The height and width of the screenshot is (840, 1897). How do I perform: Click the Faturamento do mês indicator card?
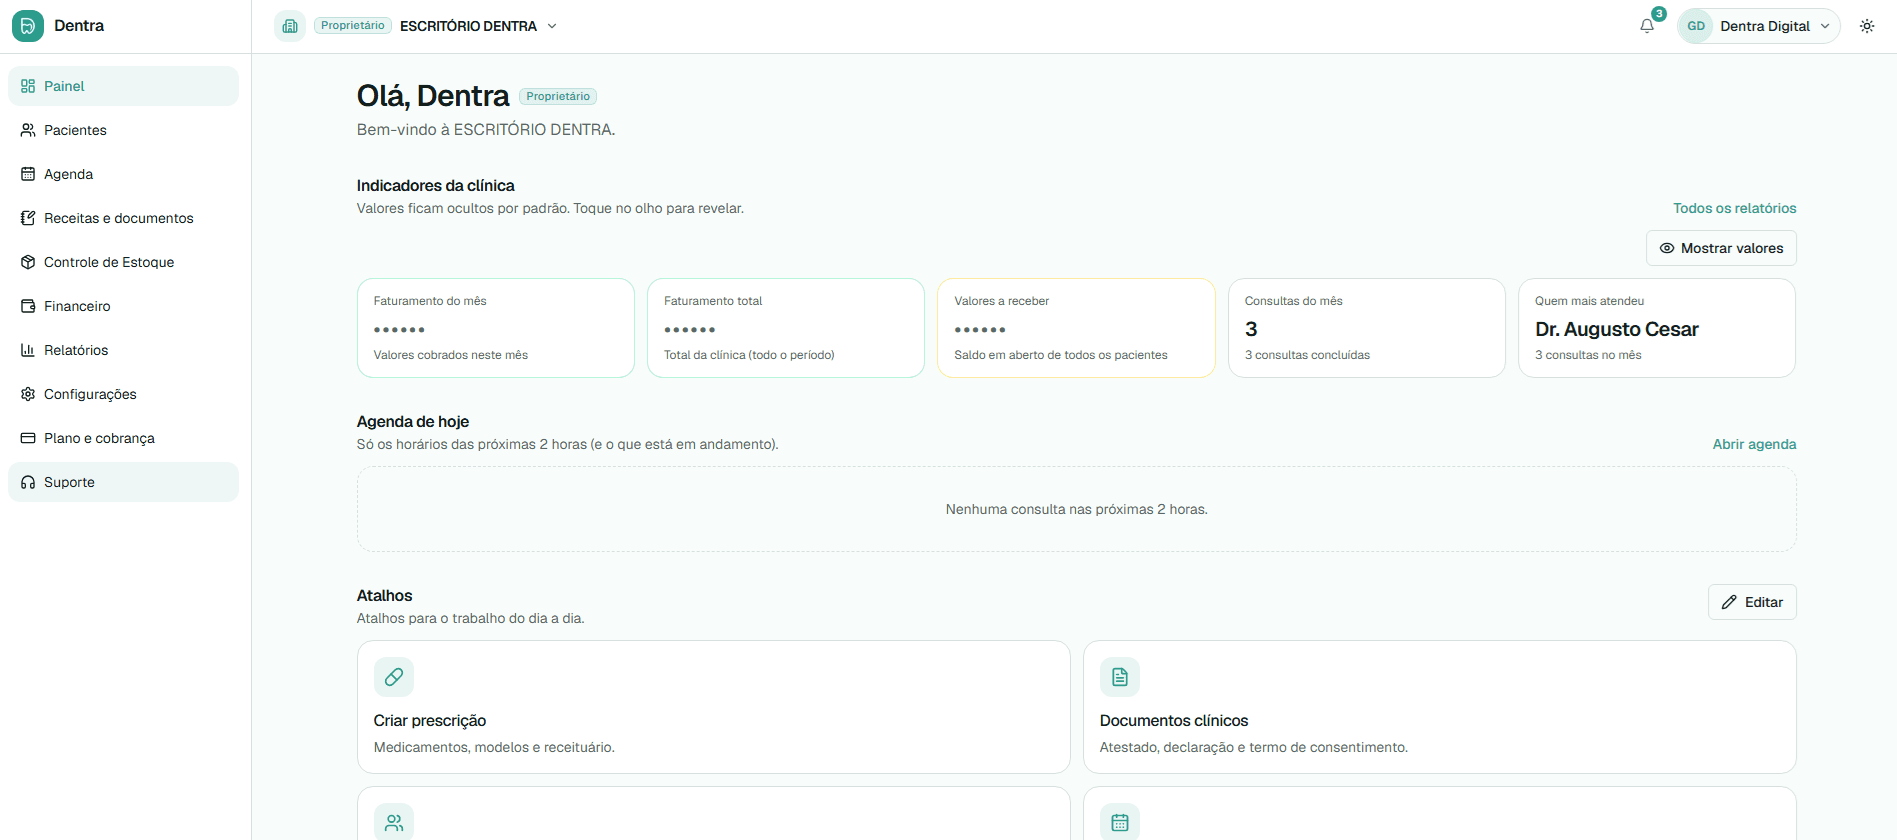[496, 328]
